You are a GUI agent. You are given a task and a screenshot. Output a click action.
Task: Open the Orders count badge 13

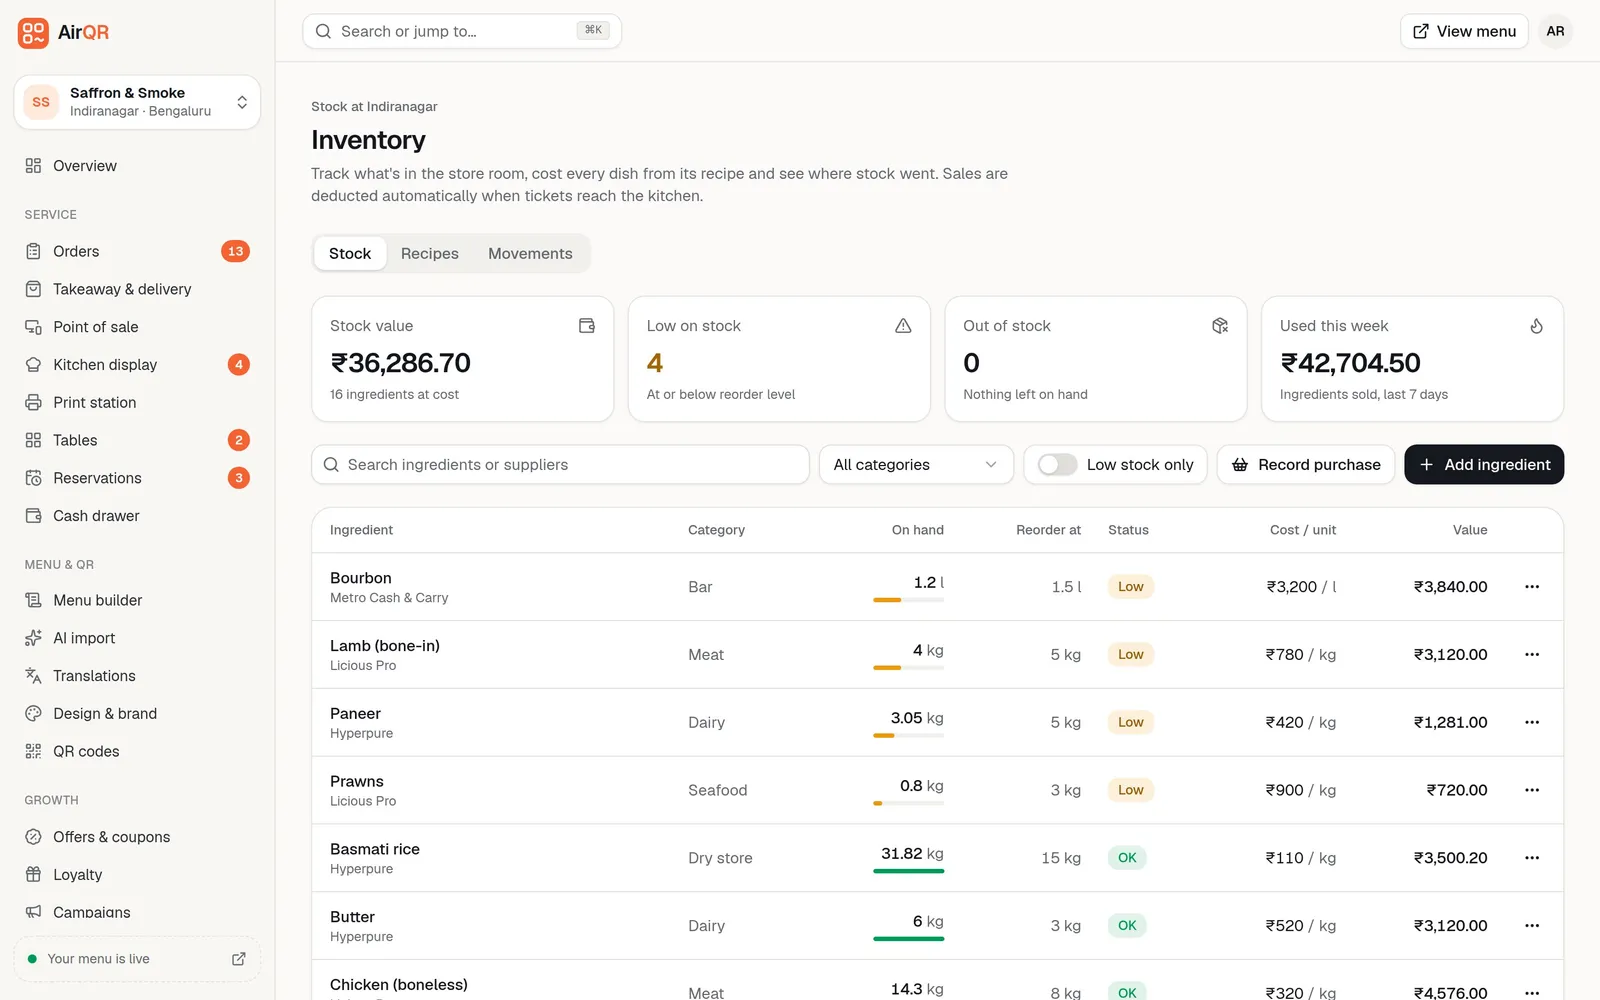coord(235,251)
